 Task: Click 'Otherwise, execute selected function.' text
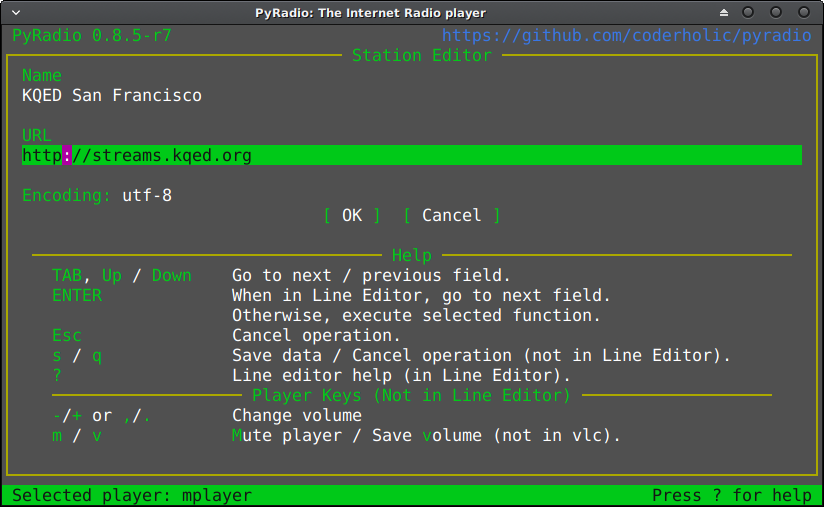point(416,315)
